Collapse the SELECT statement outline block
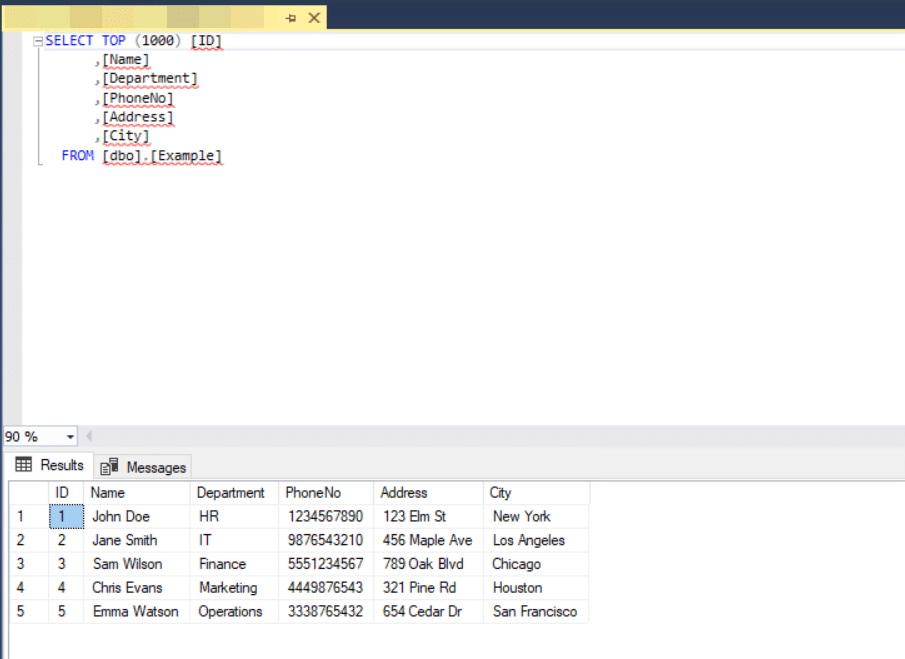This screenshot has width=905, height=659. pyautogui.click(x=38, y=41)
